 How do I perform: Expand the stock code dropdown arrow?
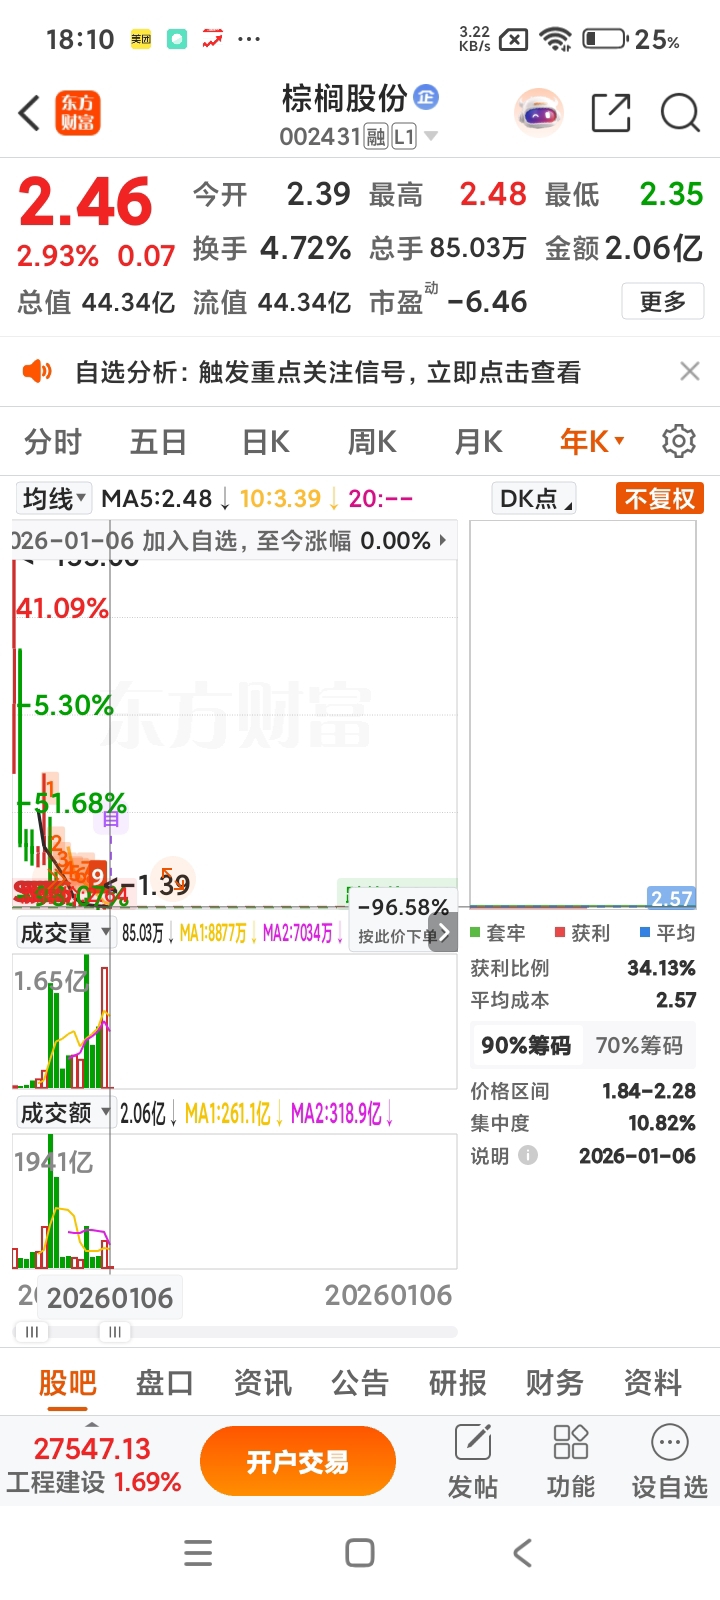coord(431,136)
